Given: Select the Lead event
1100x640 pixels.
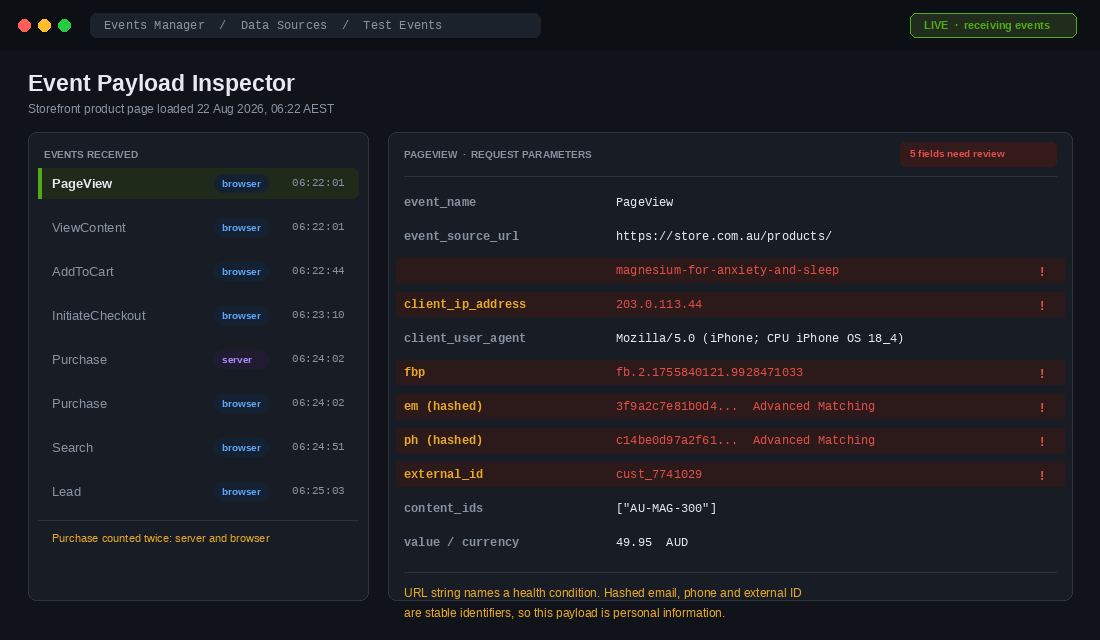Looking at the screenshot, I should (x=199, y=491).
